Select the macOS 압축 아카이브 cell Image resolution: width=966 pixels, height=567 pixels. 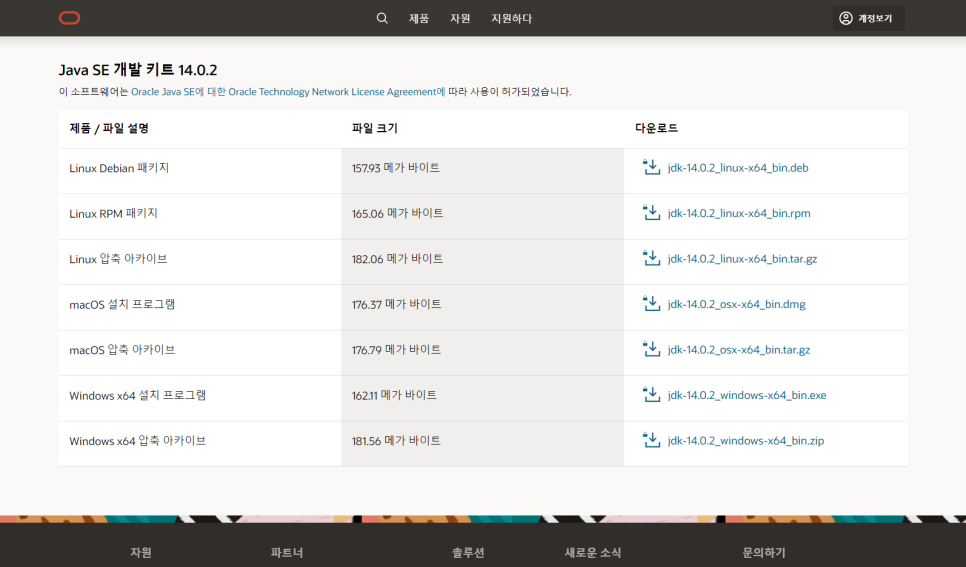tap(200, 353)
